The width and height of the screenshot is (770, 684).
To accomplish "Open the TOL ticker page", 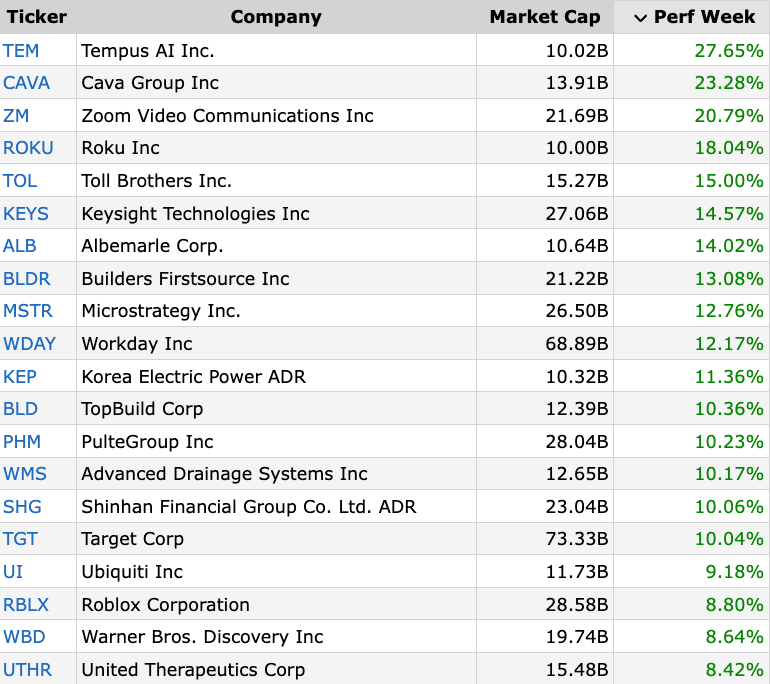I will coord(20,181).
